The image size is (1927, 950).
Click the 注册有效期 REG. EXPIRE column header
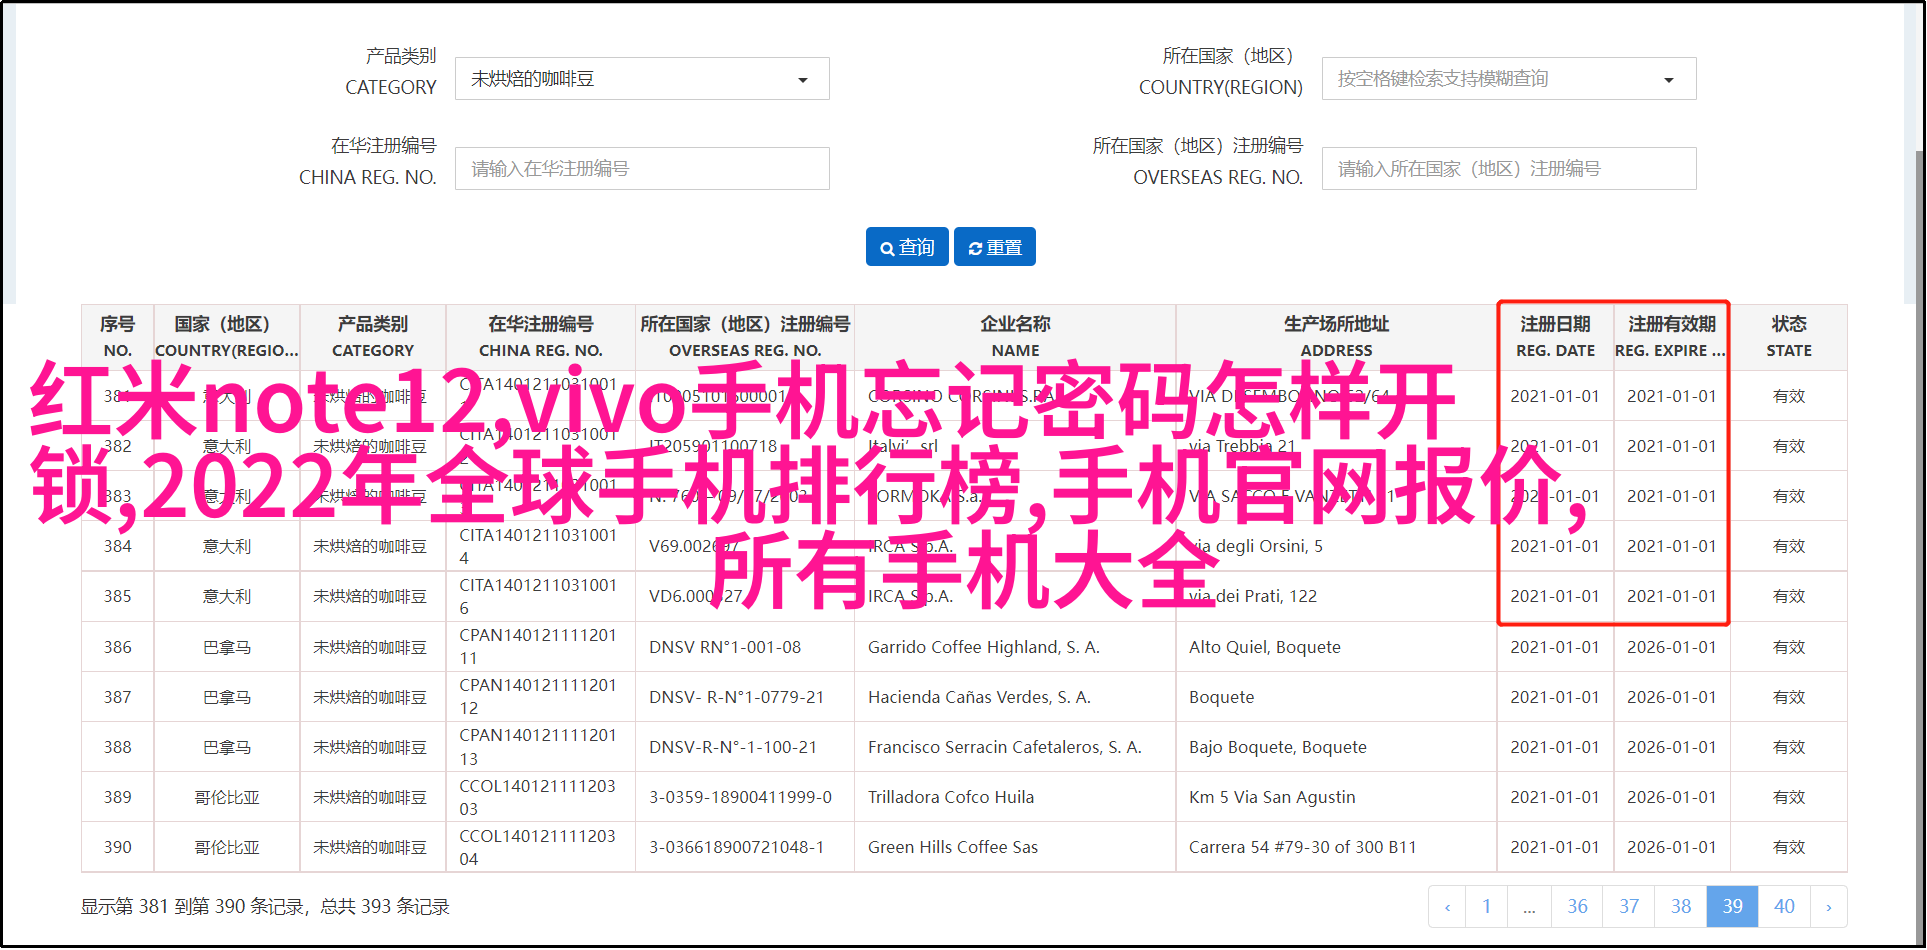pyautogui.click(x=1671, y=337)
